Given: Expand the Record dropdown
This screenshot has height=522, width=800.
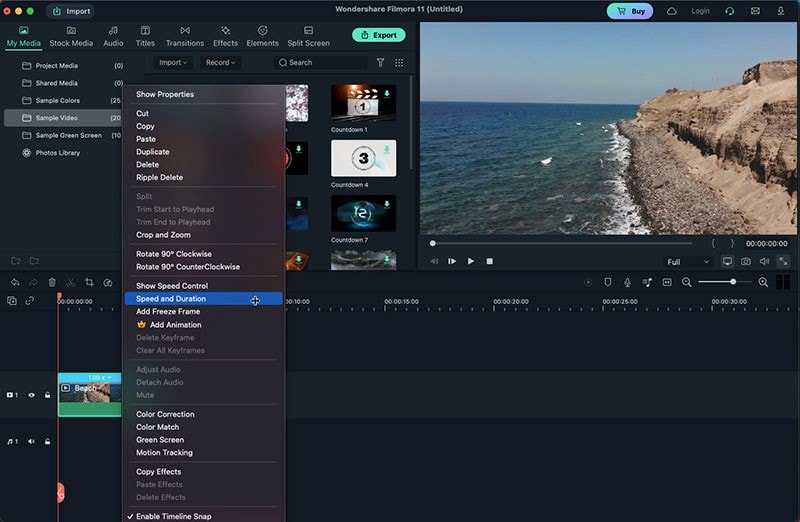Looking at the screenshot, I should pyautogui.click(x=220, y=62).
